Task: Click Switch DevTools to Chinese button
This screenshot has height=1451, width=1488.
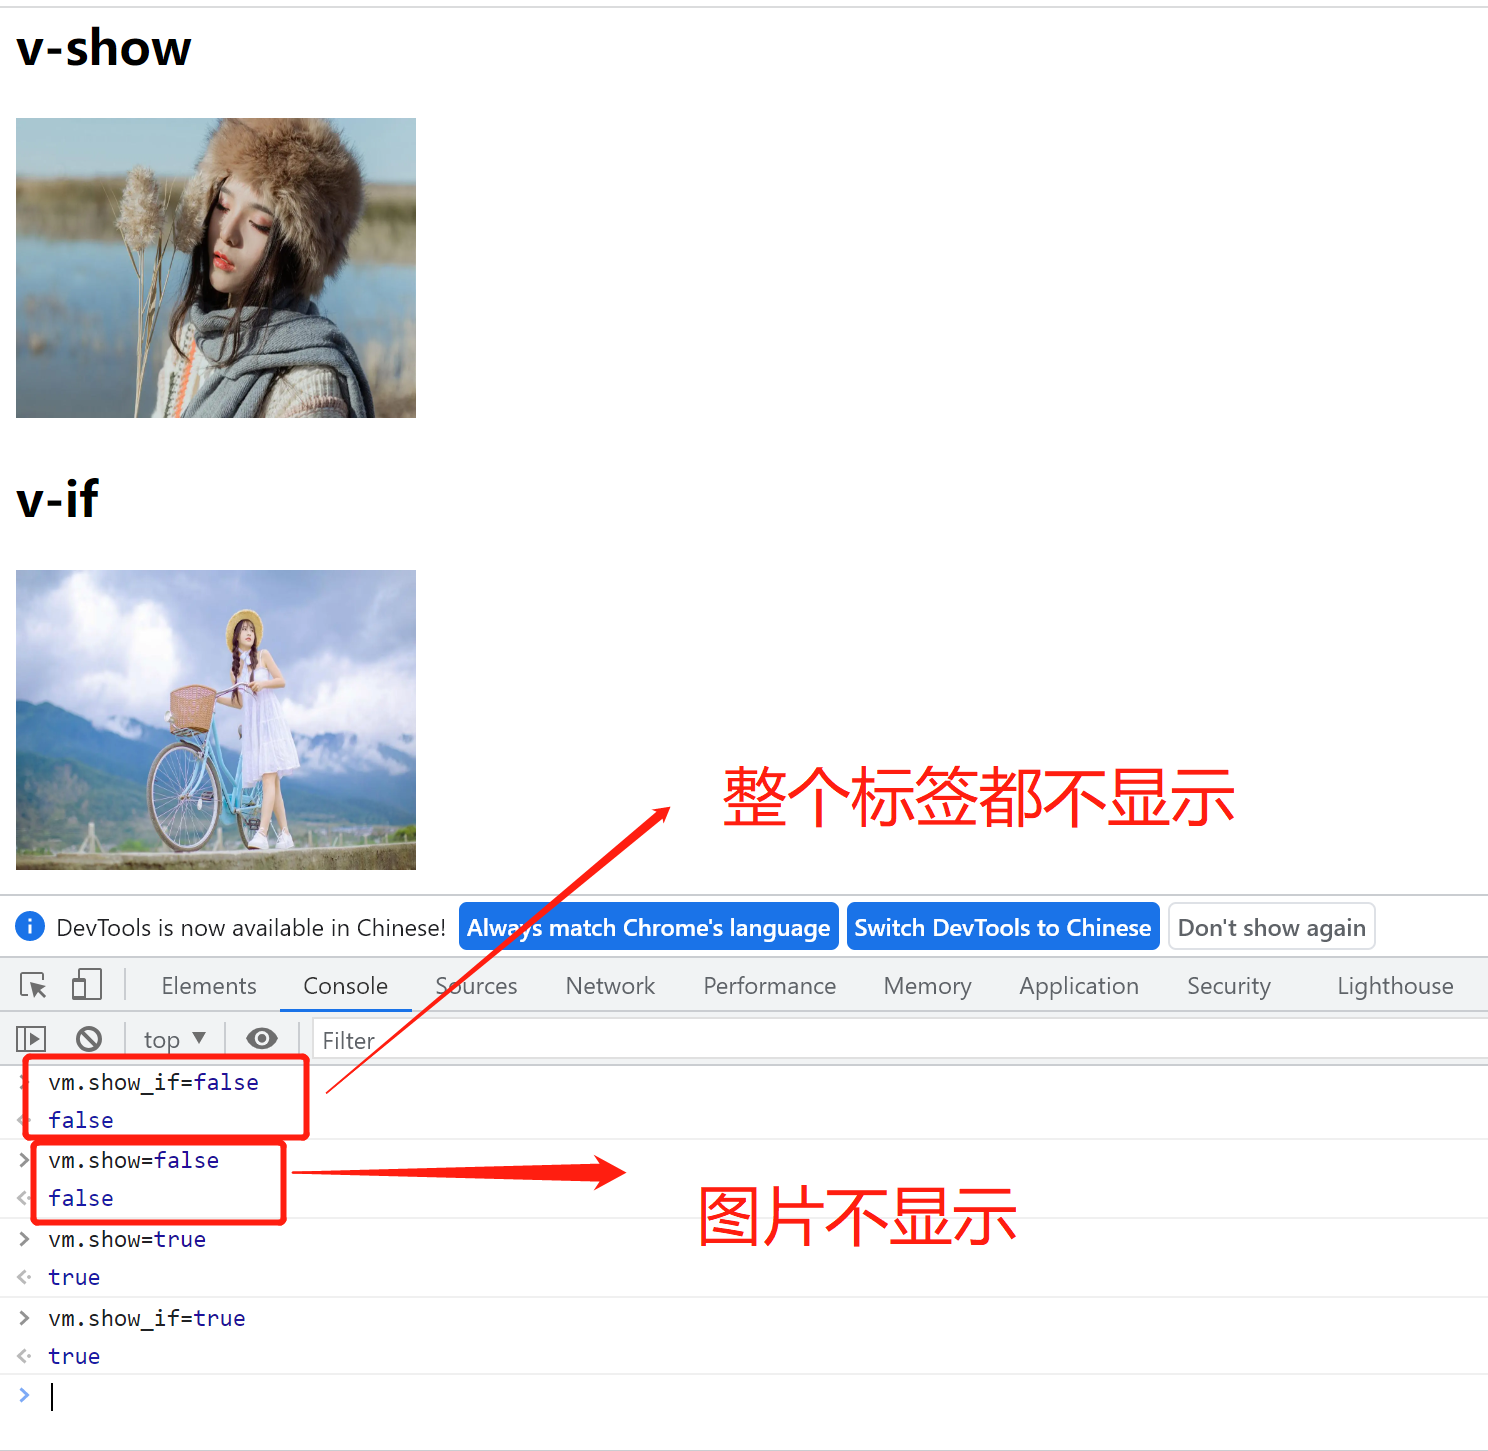Action: [x=1003, y=927]
